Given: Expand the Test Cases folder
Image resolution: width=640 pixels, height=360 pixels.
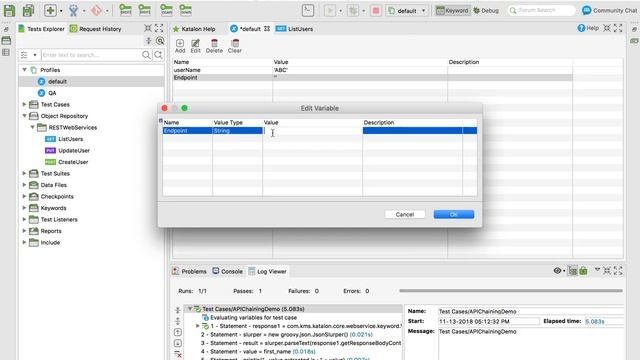Looking at the screenshot, I should click(24, 104).
